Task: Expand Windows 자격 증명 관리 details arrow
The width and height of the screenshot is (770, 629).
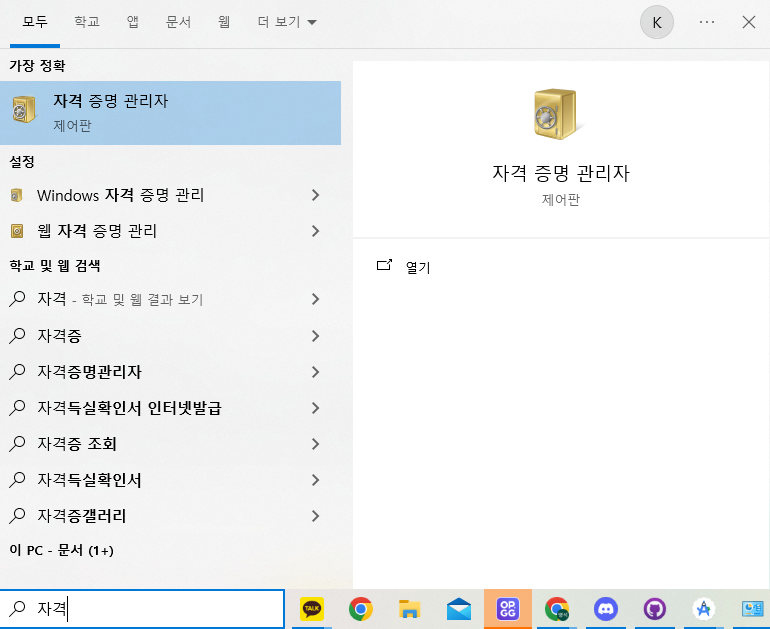Action: pos(315,195)
